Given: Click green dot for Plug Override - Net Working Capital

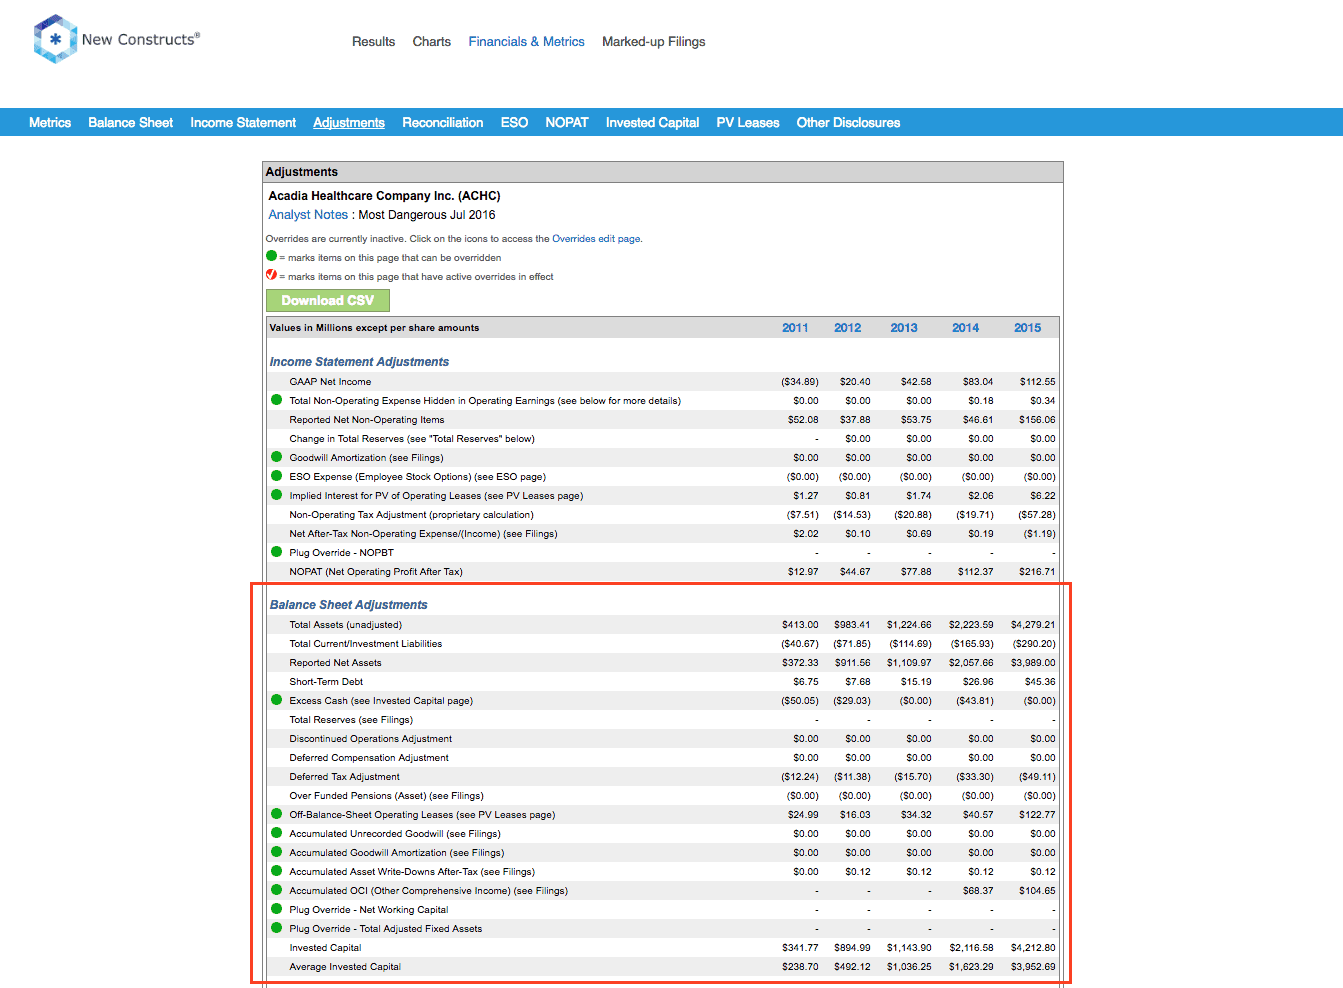Looking at the screenshot, I should tap(277, 909).
